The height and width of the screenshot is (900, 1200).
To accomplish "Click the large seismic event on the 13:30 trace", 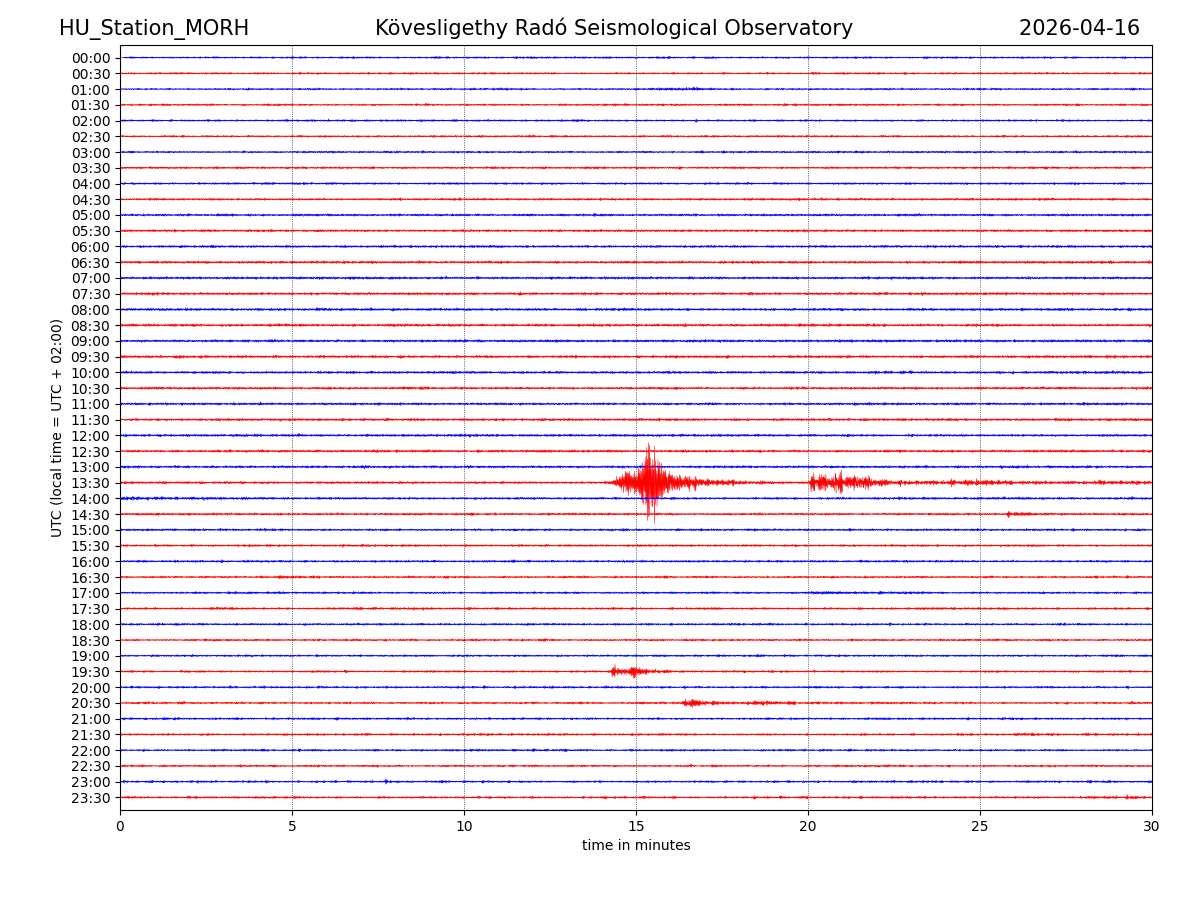I will click(x=651, y=483).
